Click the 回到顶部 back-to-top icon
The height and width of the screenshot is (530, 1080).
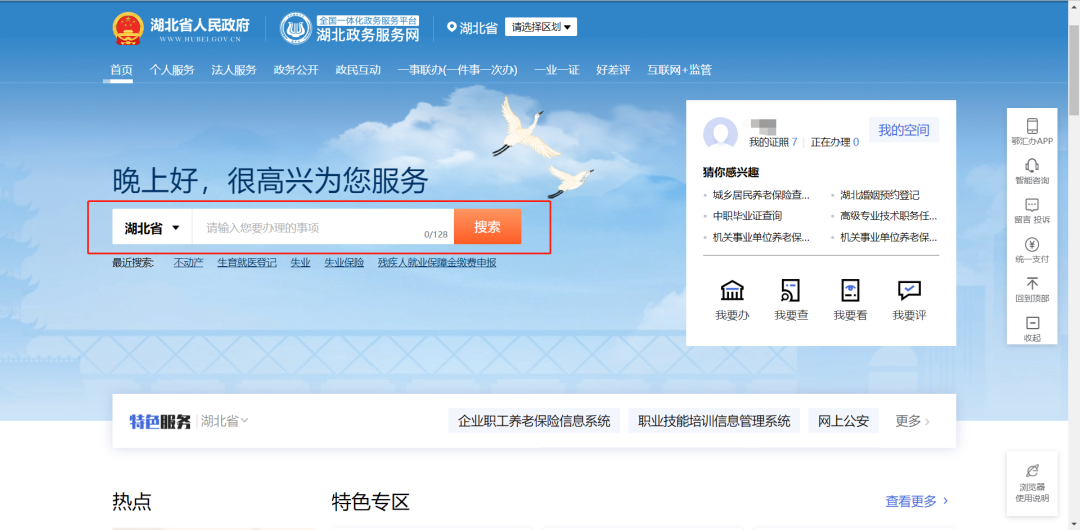(x=1032, y=284)
